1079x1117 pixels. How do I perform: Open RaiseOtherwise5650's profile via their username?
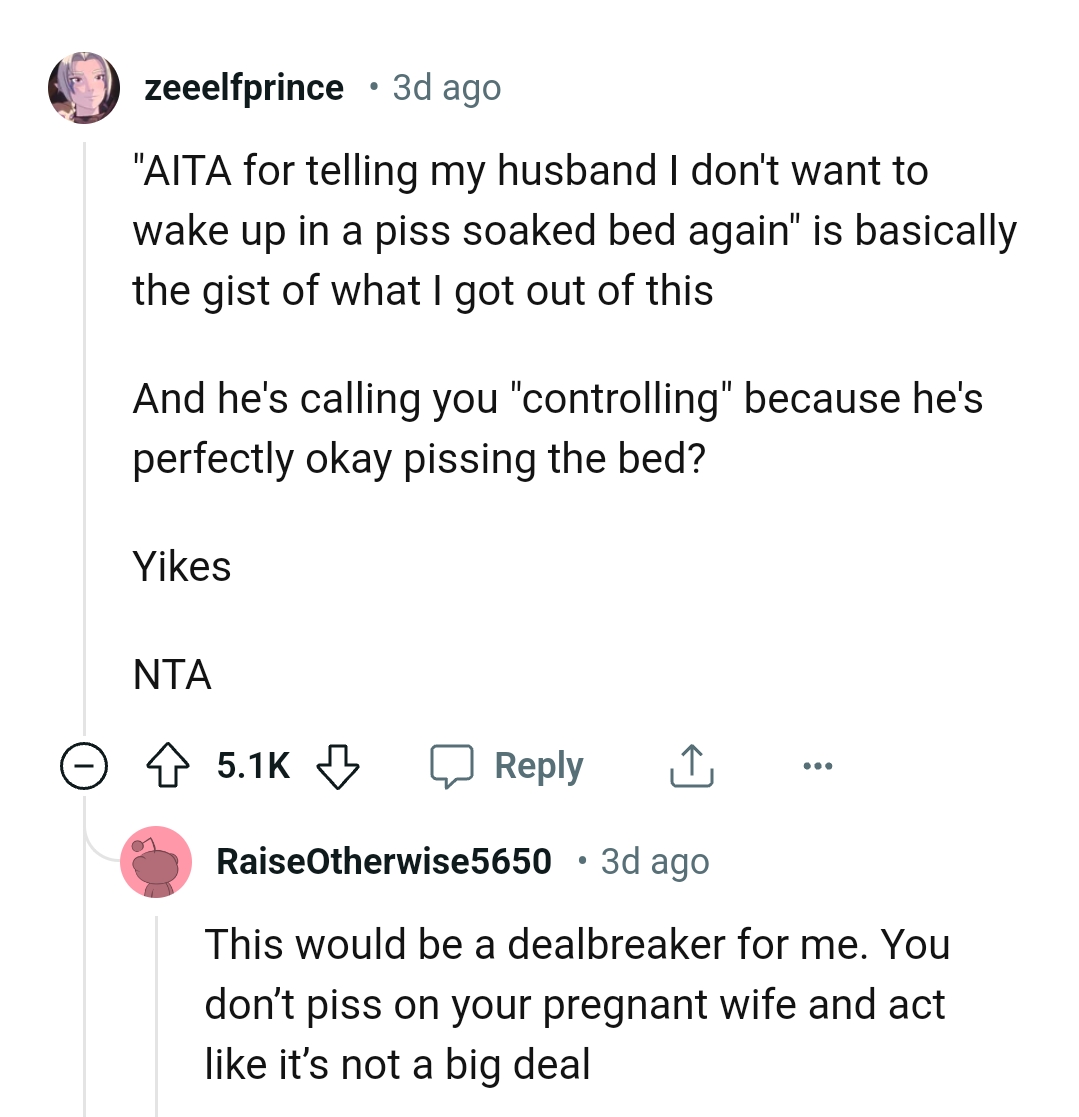click(x=384, y=861)
